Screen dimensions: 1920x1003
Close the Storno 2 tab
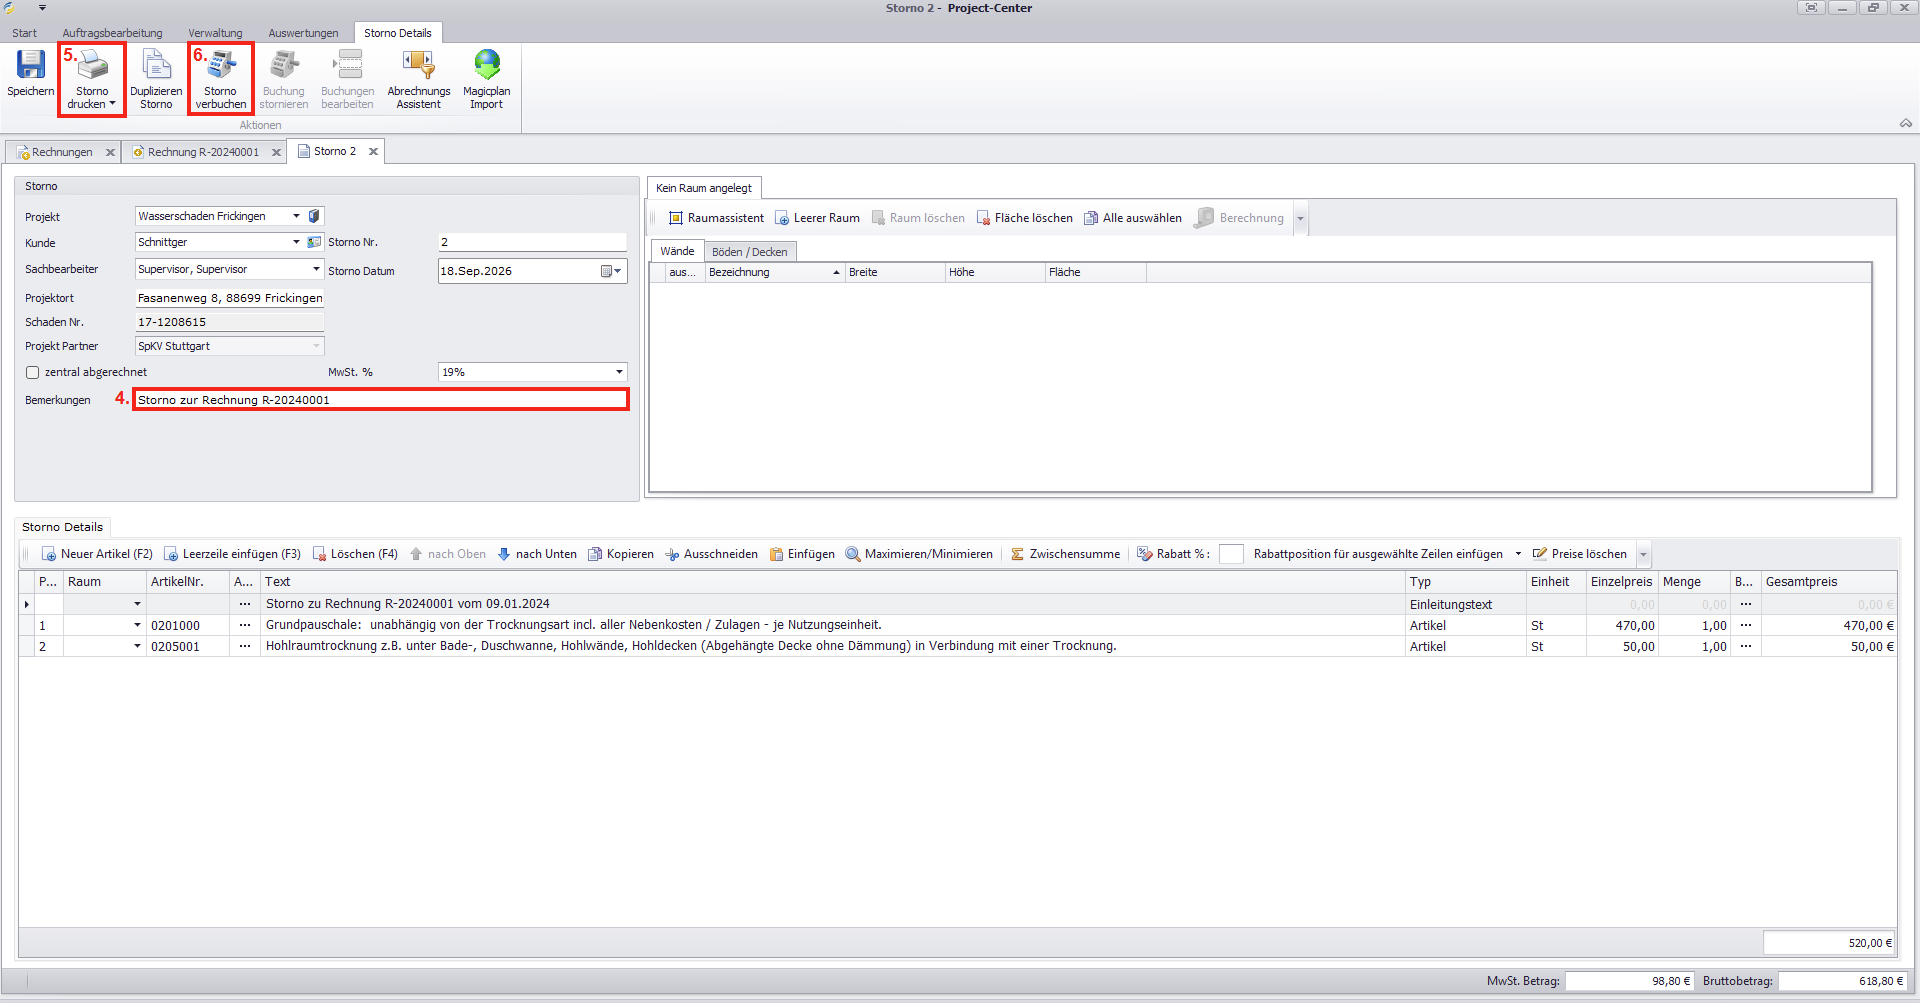[373, 152]
